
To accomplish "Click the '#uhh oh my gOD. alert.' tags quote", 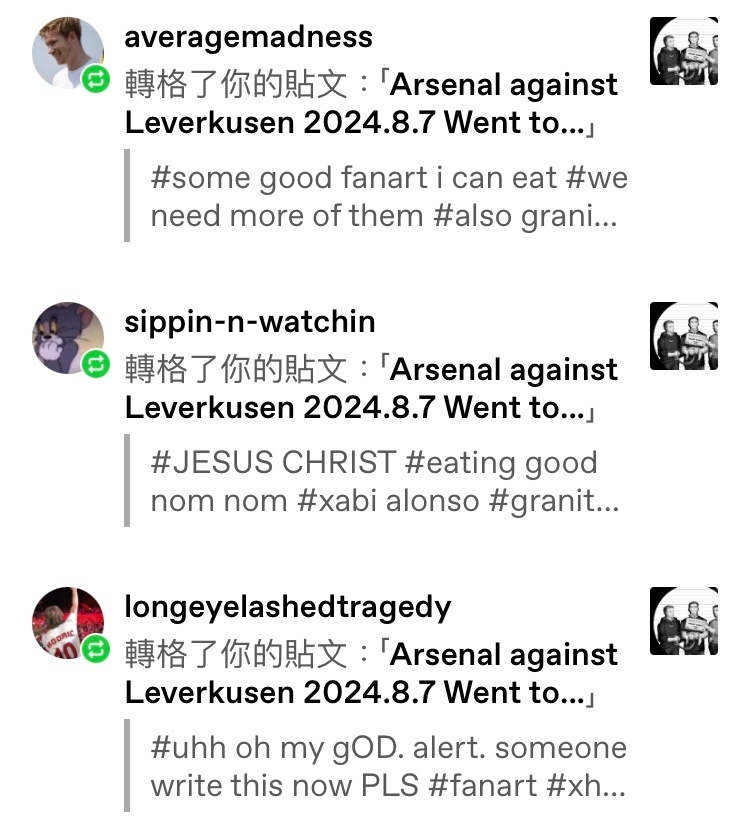I will tap(377, 766).
